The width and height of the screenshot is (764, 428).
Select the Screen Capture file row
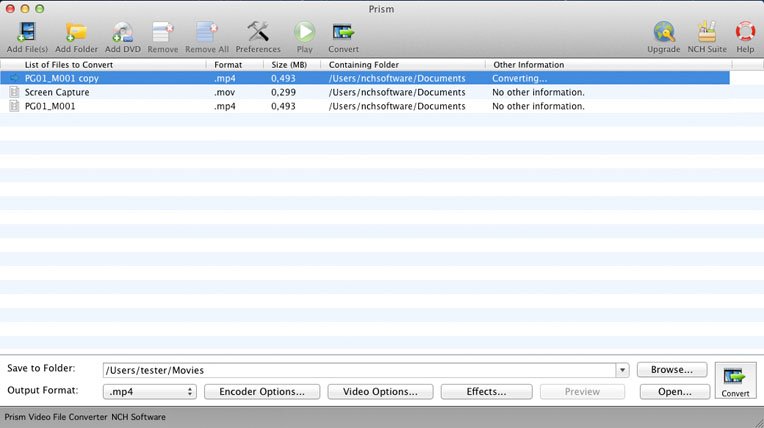[x=57, y=92]
